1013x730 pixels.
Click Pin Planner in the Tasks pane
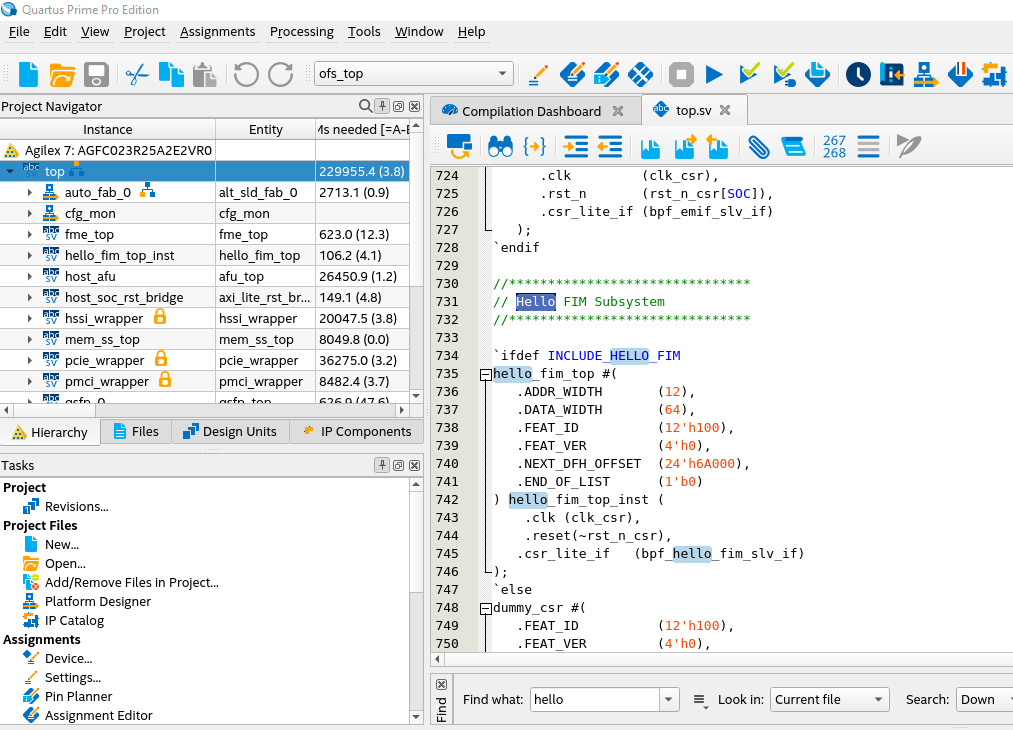click(x=78, y=696)
